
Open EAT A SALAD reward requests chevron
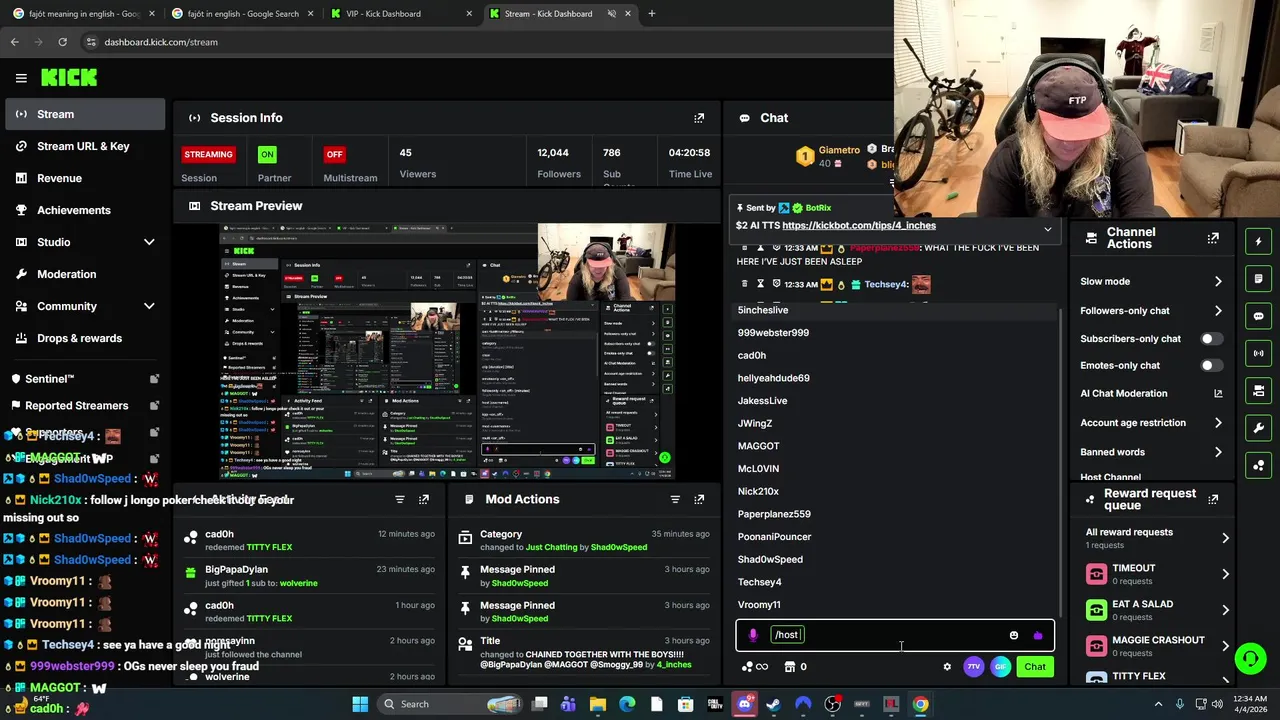1225,610
